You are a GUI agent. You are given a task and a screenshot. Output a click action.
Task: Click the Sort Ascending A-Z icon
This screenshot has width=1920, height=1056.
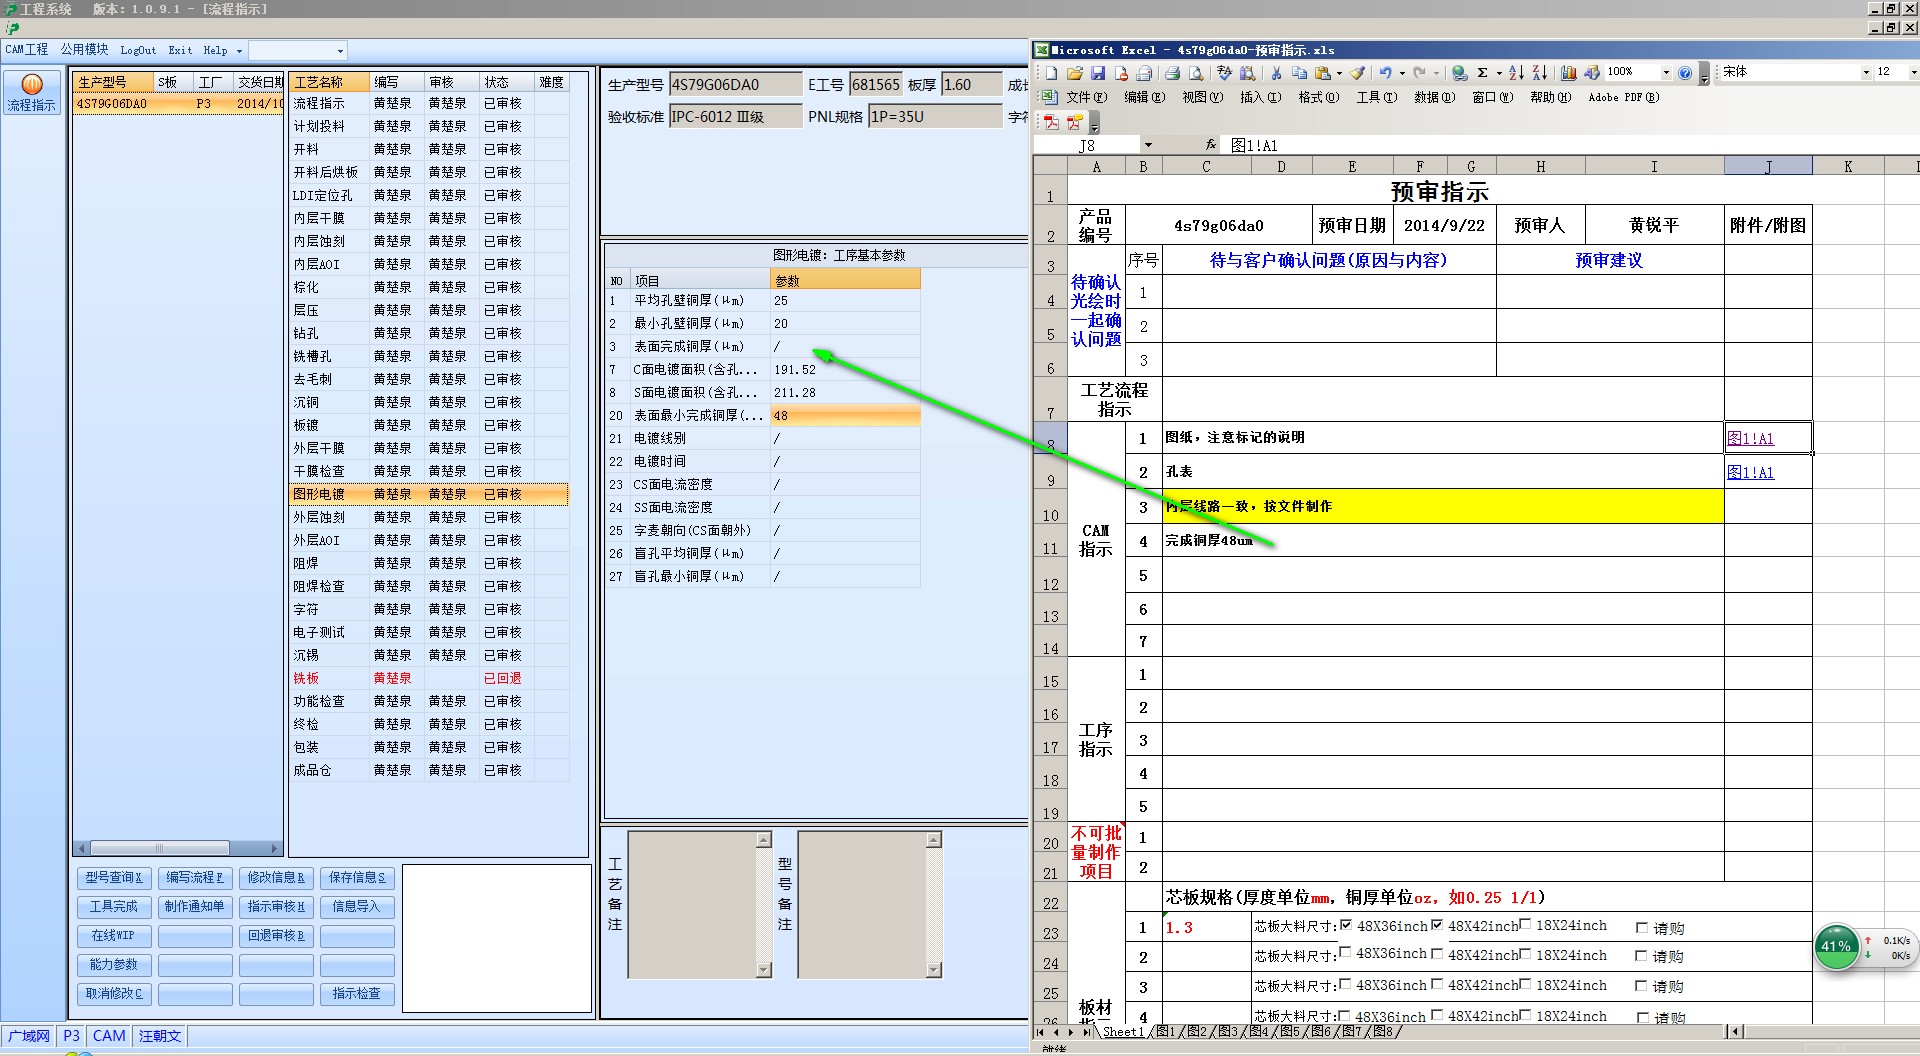[1516, 73]
